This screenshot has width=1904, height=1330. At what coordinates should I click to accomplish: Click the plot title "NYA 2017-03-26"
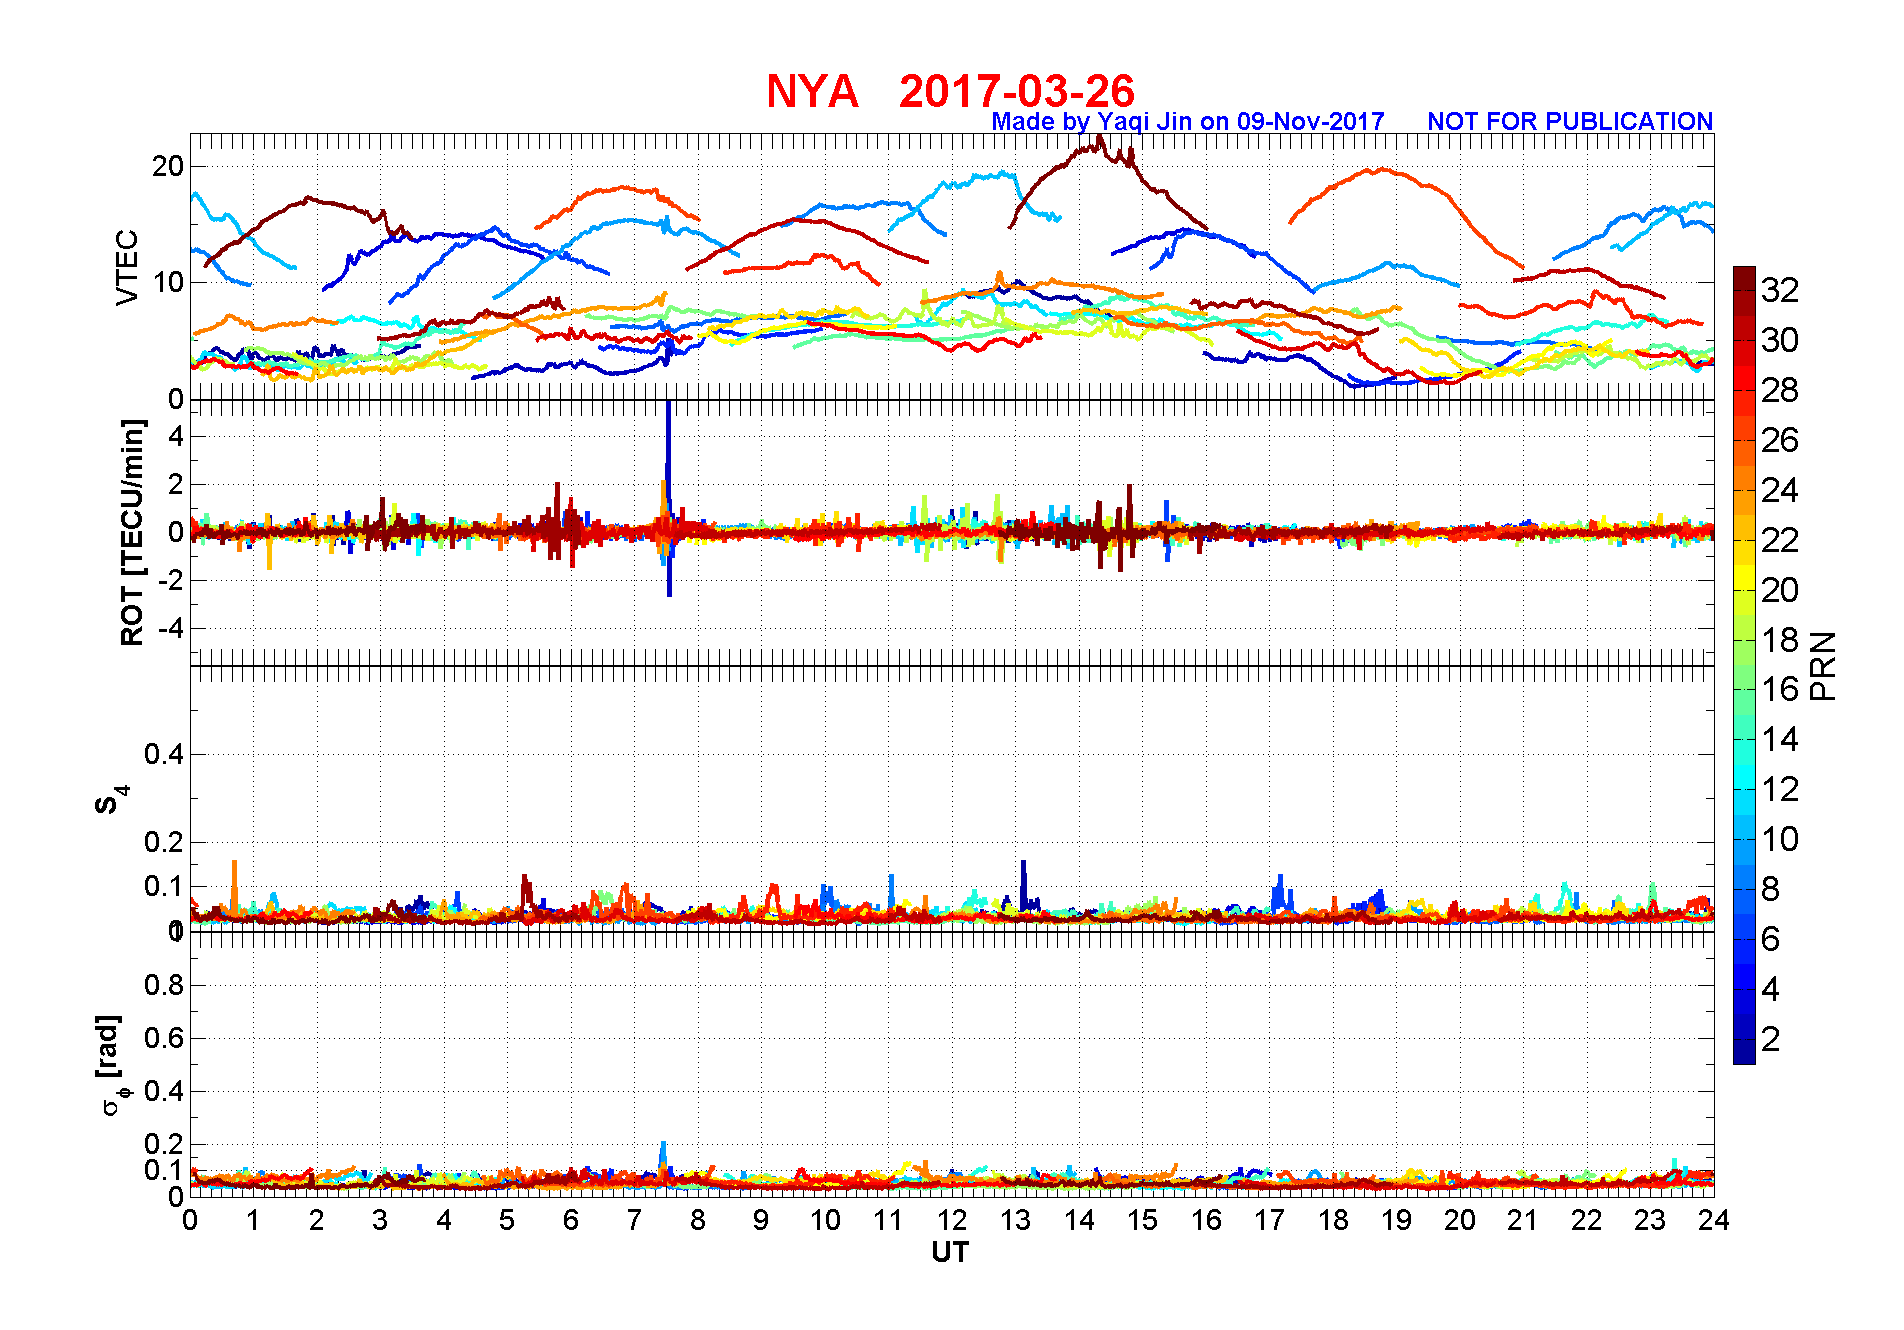click(950, 91)
